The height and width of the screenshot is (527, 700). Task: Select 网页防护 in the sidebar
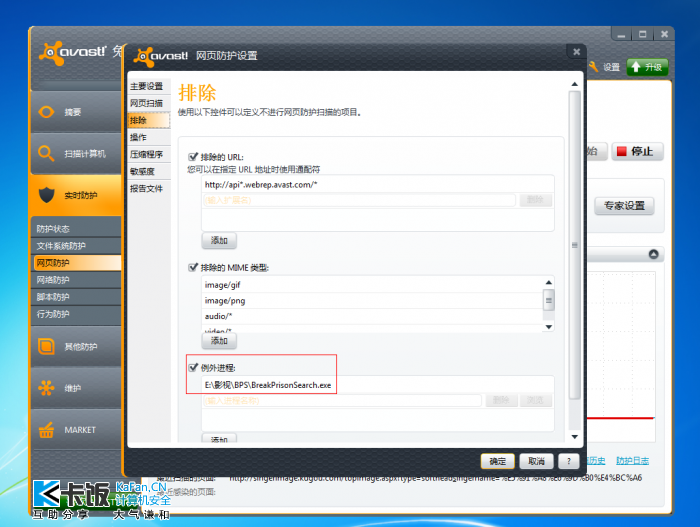[76, 263]
